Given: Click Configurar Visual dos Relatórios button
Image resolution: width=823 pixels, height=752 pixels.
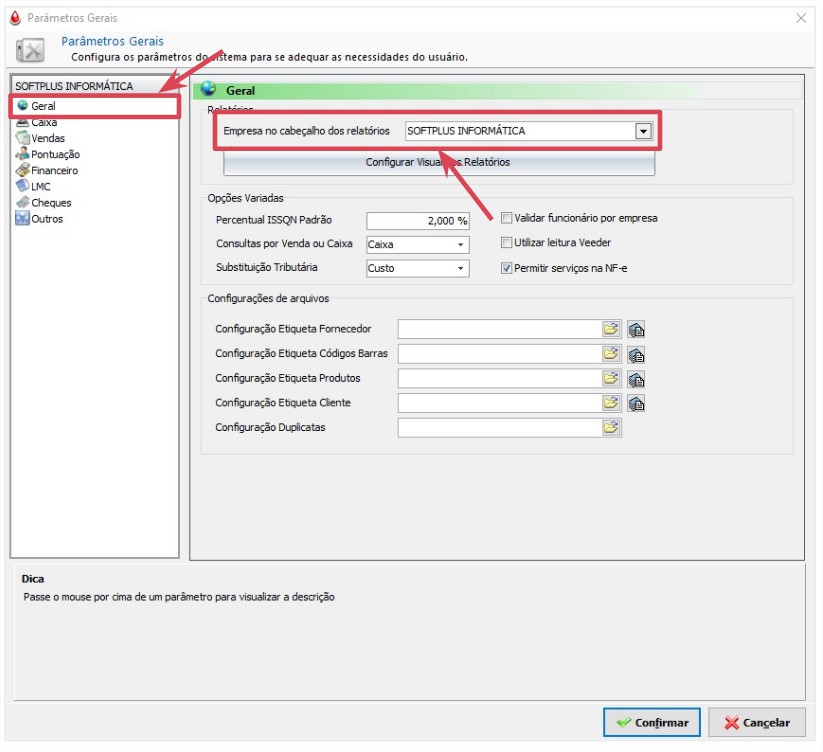Looking at the screenshot, I should pos(439,163).
